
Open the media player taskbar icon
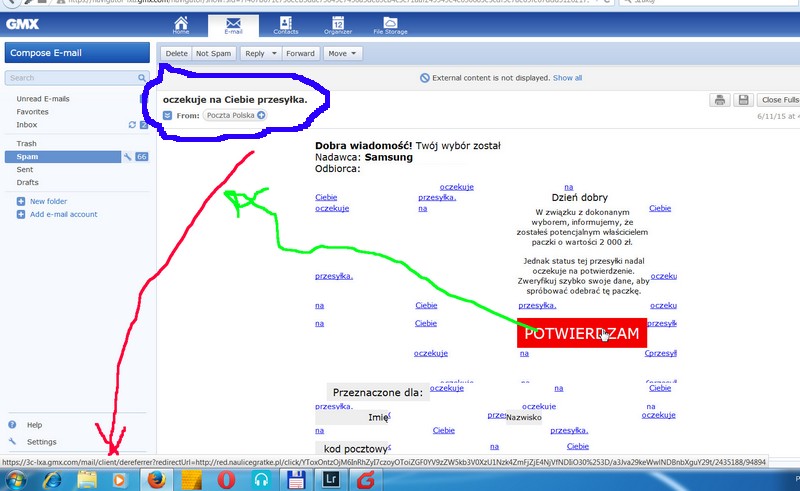pyautogui.click(x=119, y=480)
